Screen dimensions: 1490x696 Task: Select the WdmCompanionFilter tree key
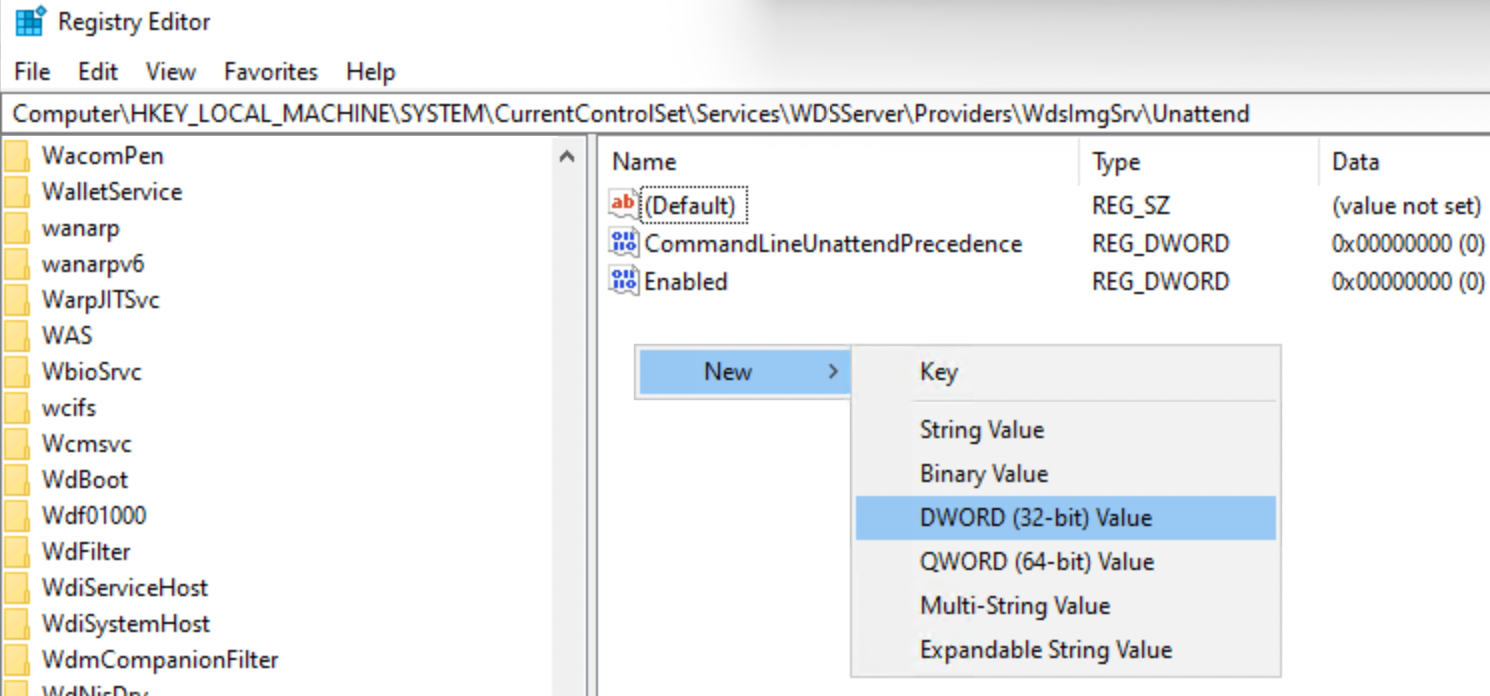159,660
